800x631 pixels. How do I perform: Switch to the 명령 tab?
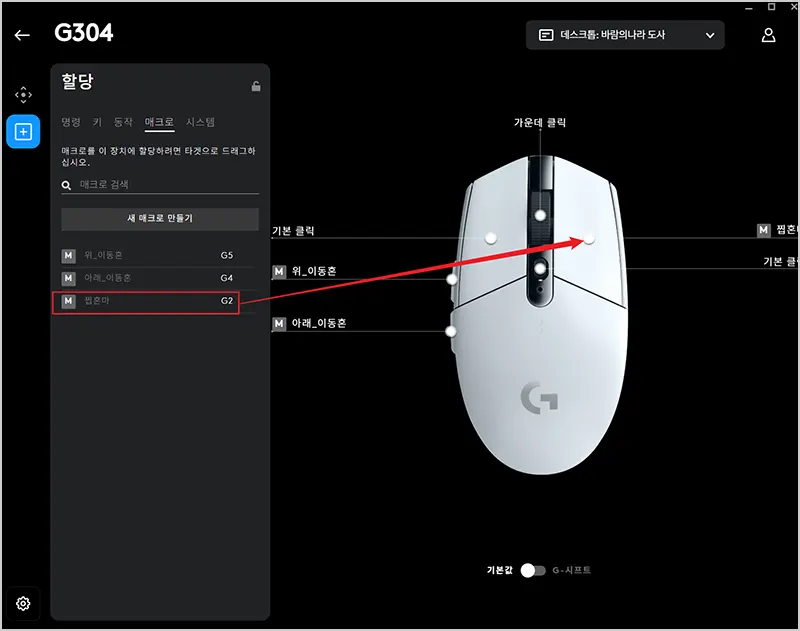(71, 122)
